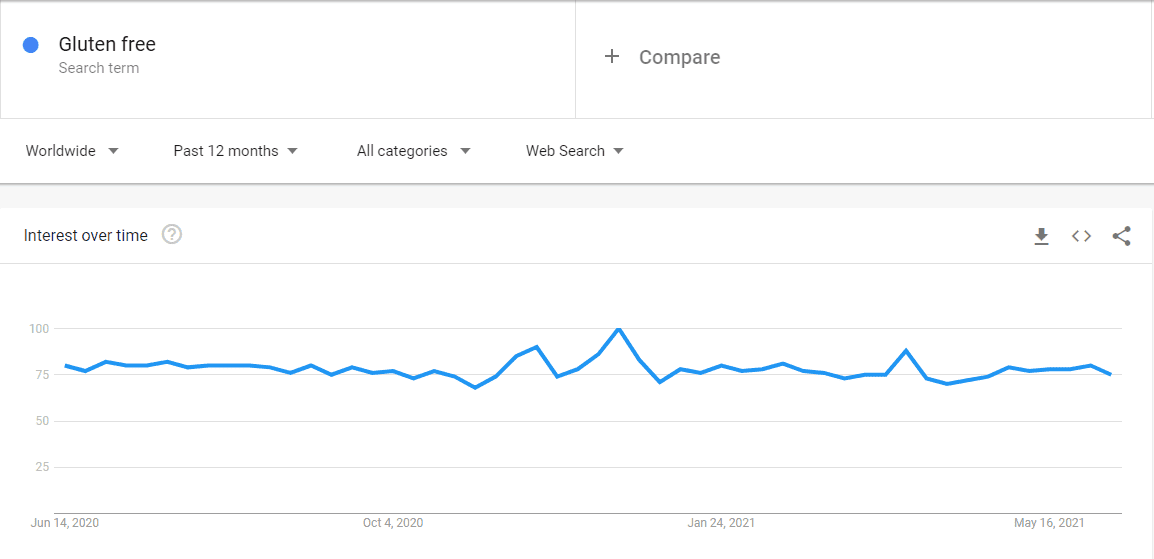Click the Search term subtitle
The image size is (1154, 559).
99,68
